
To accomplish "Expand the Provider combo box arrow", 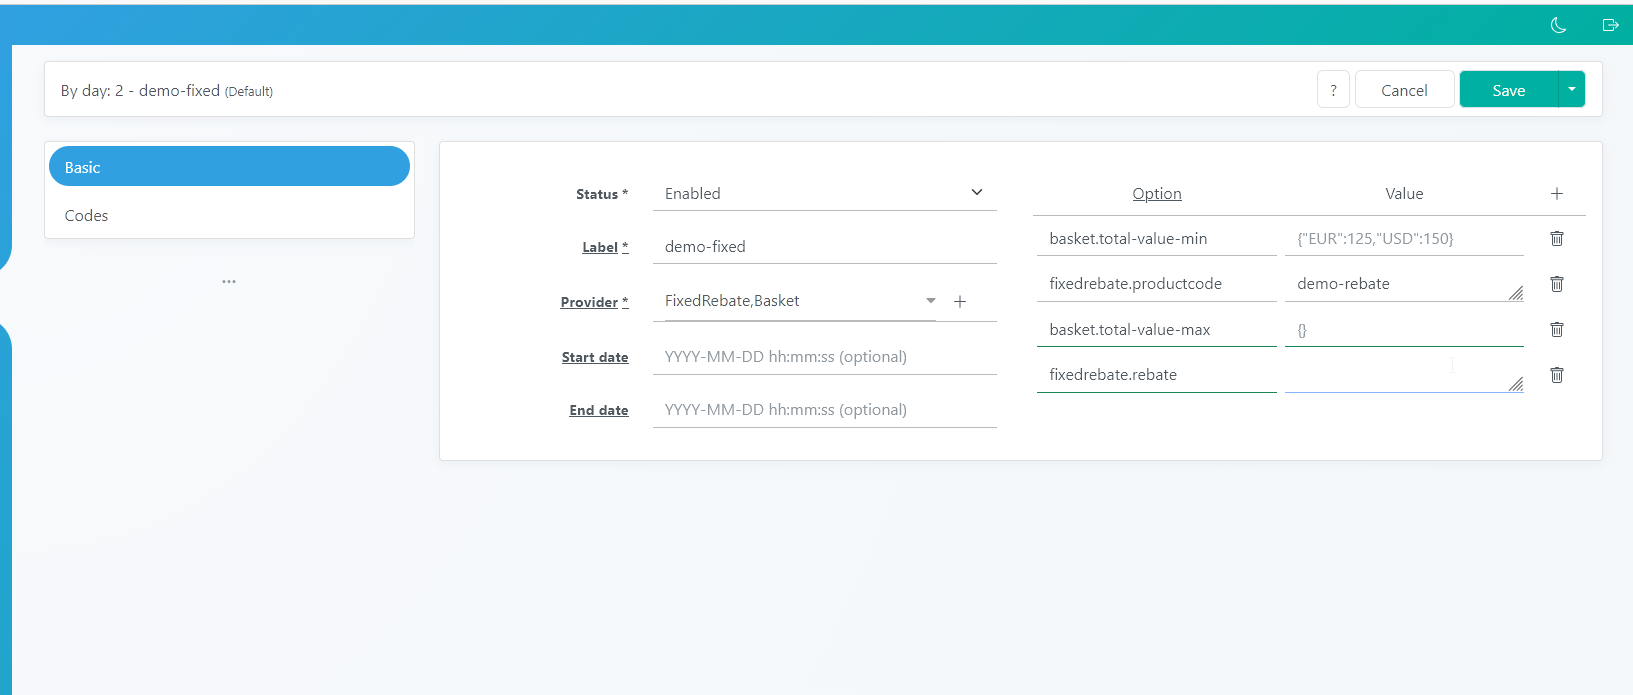I will point(930,301).
